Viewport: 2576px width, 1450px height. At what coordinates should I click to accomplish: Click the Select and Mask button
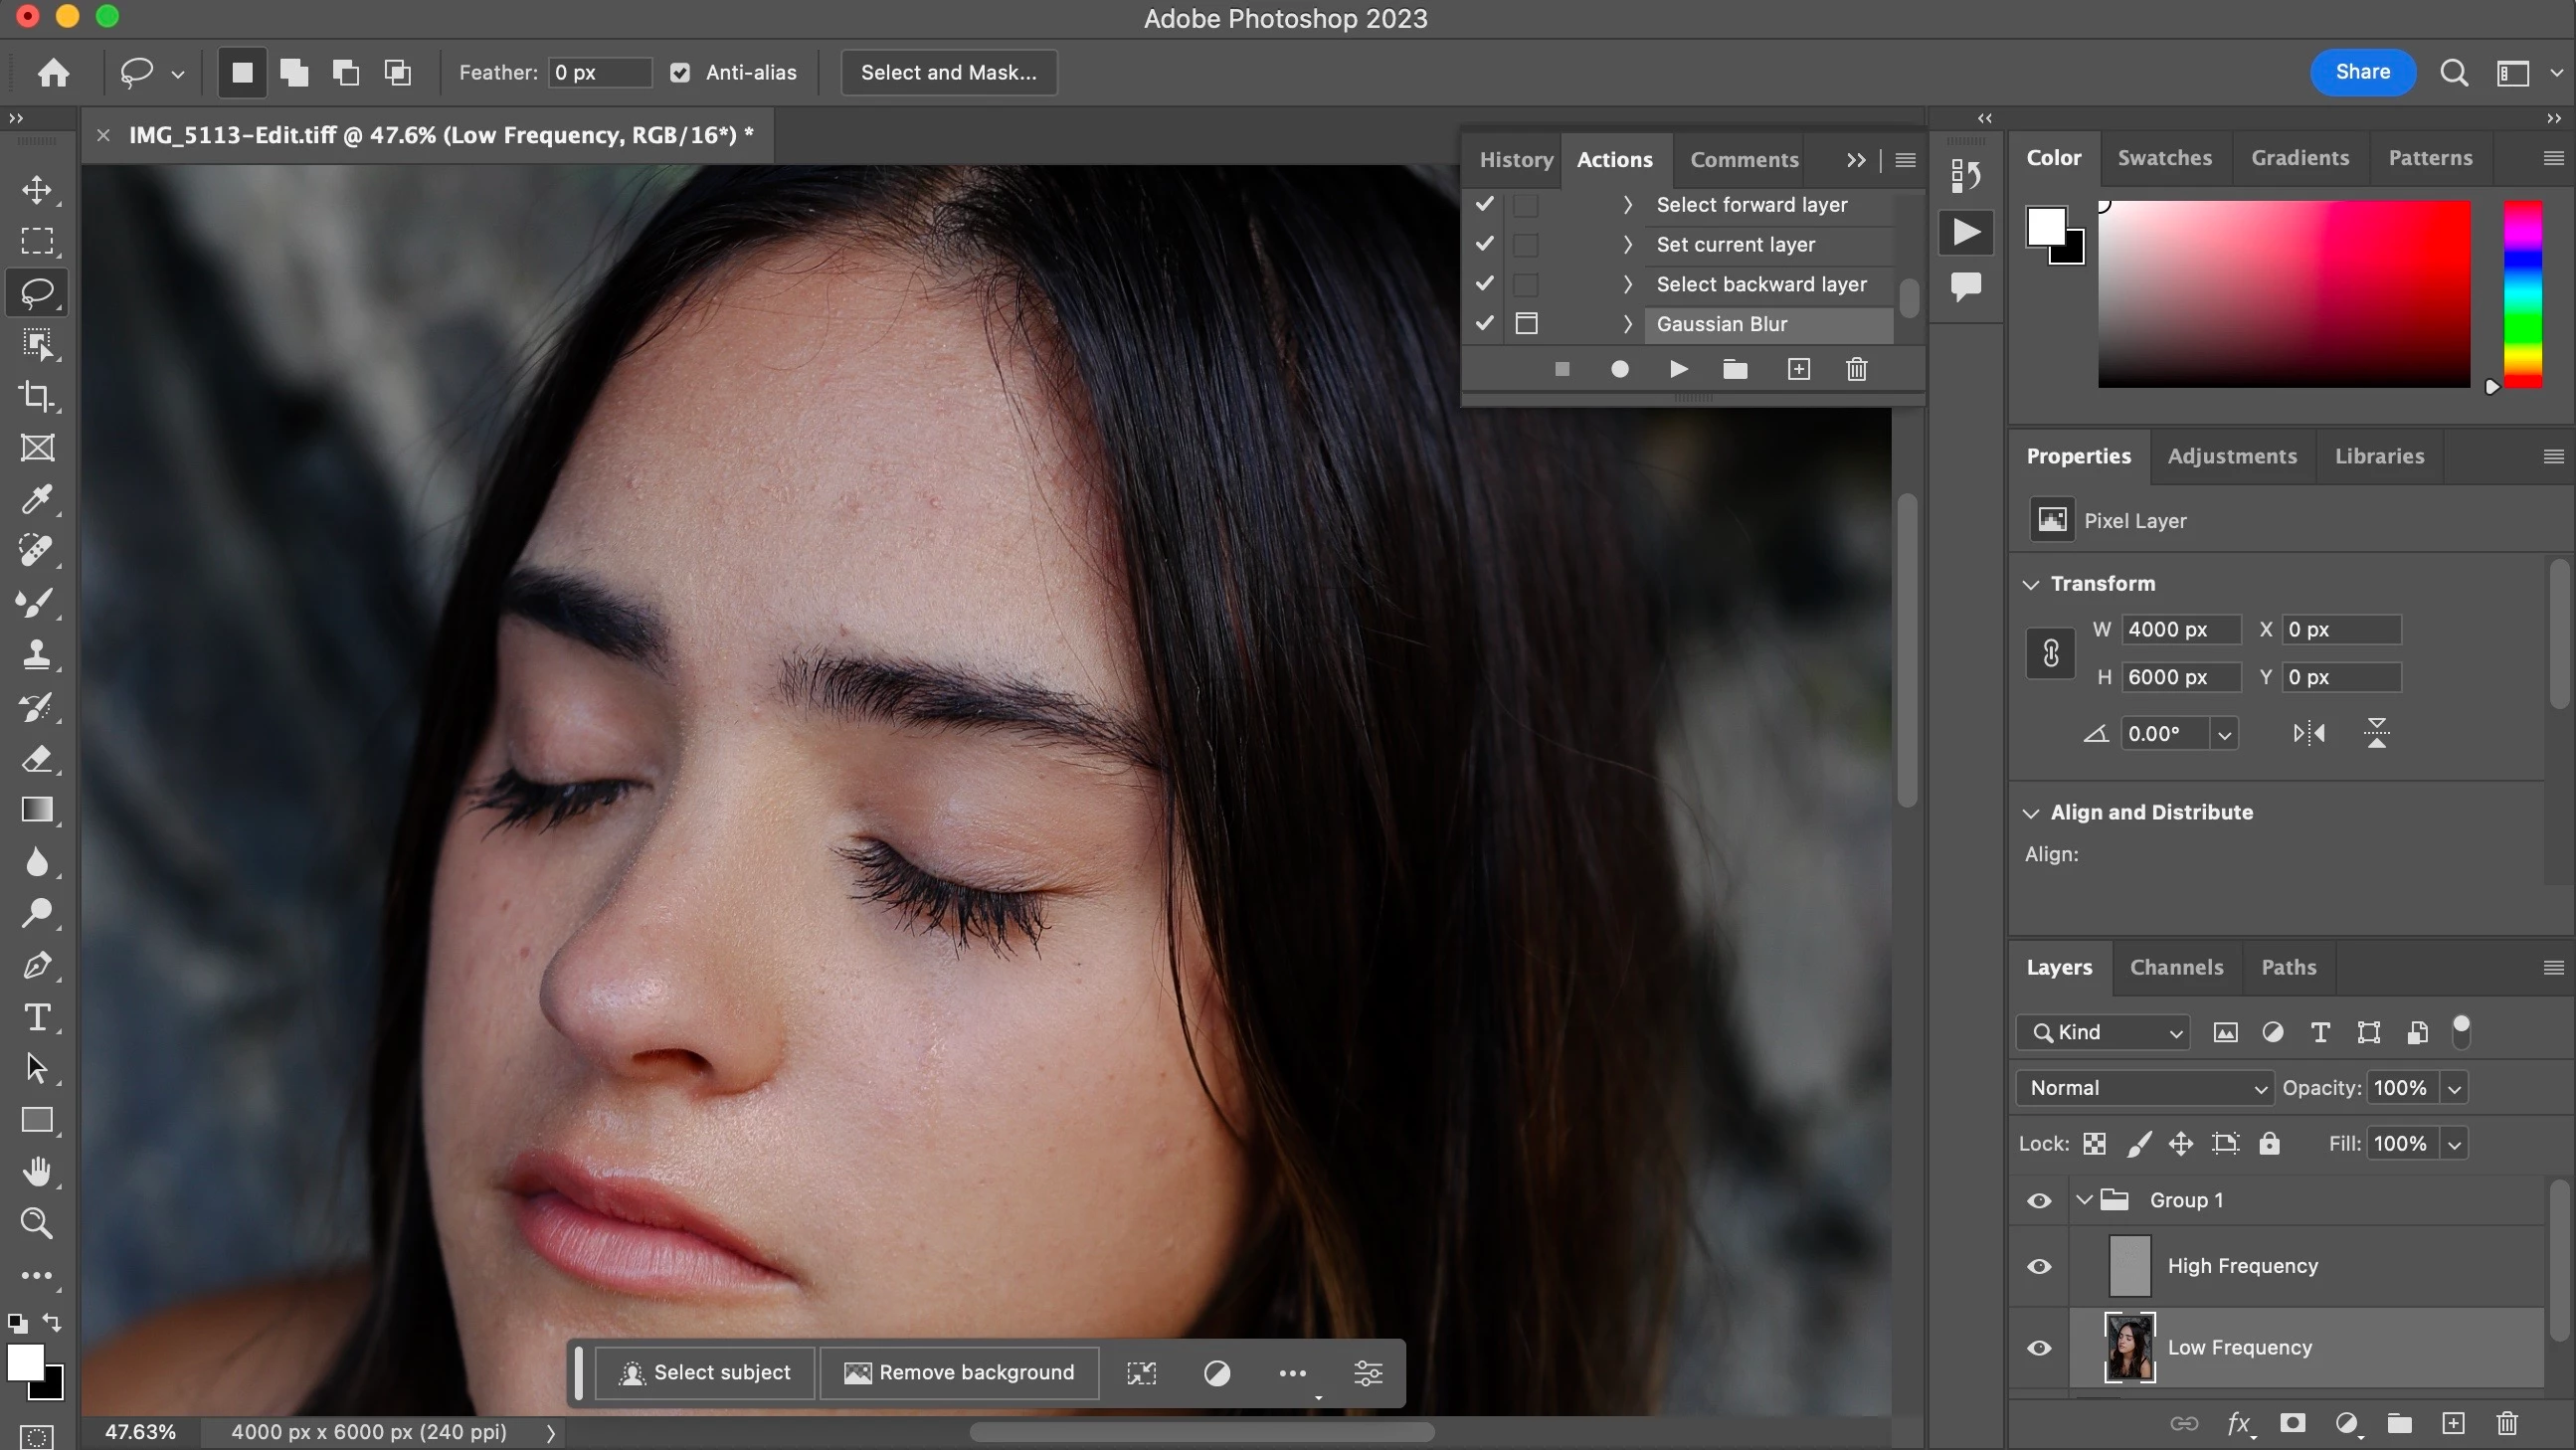(948, 72)
